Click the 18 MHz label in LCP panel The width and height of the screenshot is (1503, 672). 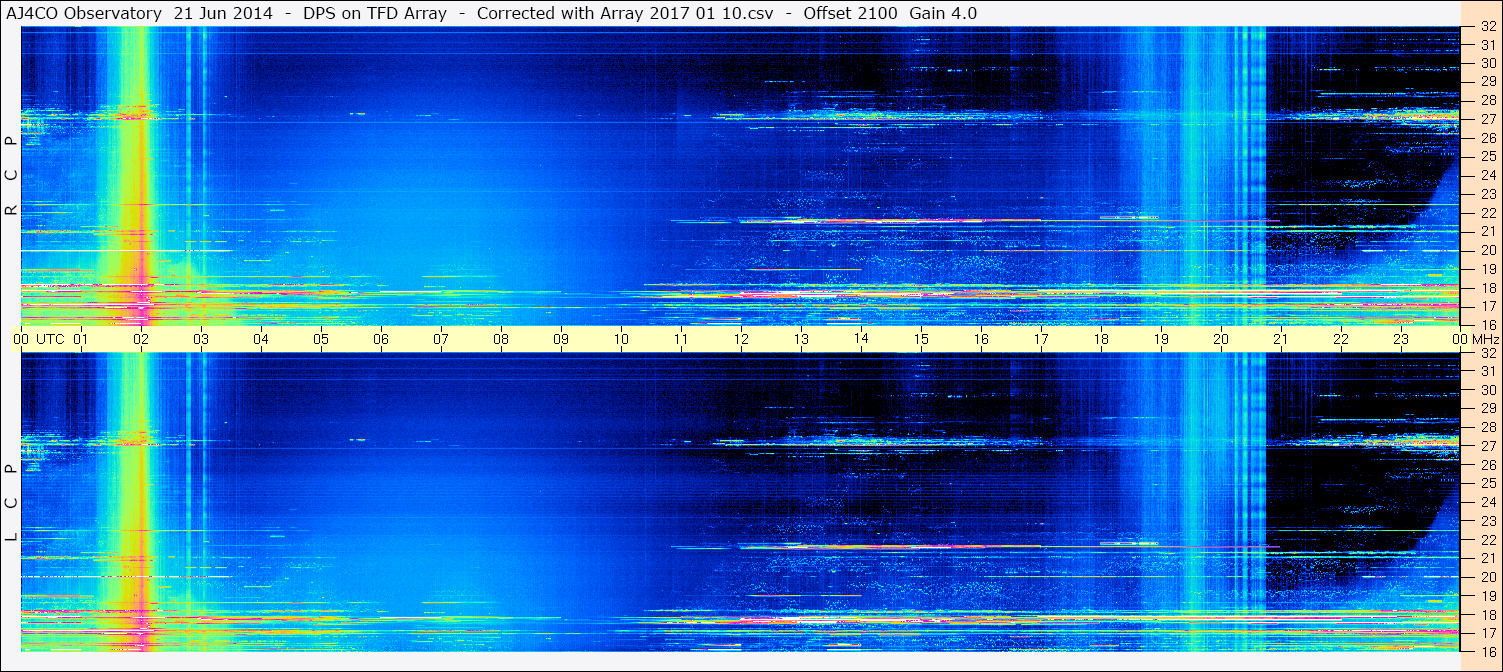pyautogui.click(x=1487, y=614)
